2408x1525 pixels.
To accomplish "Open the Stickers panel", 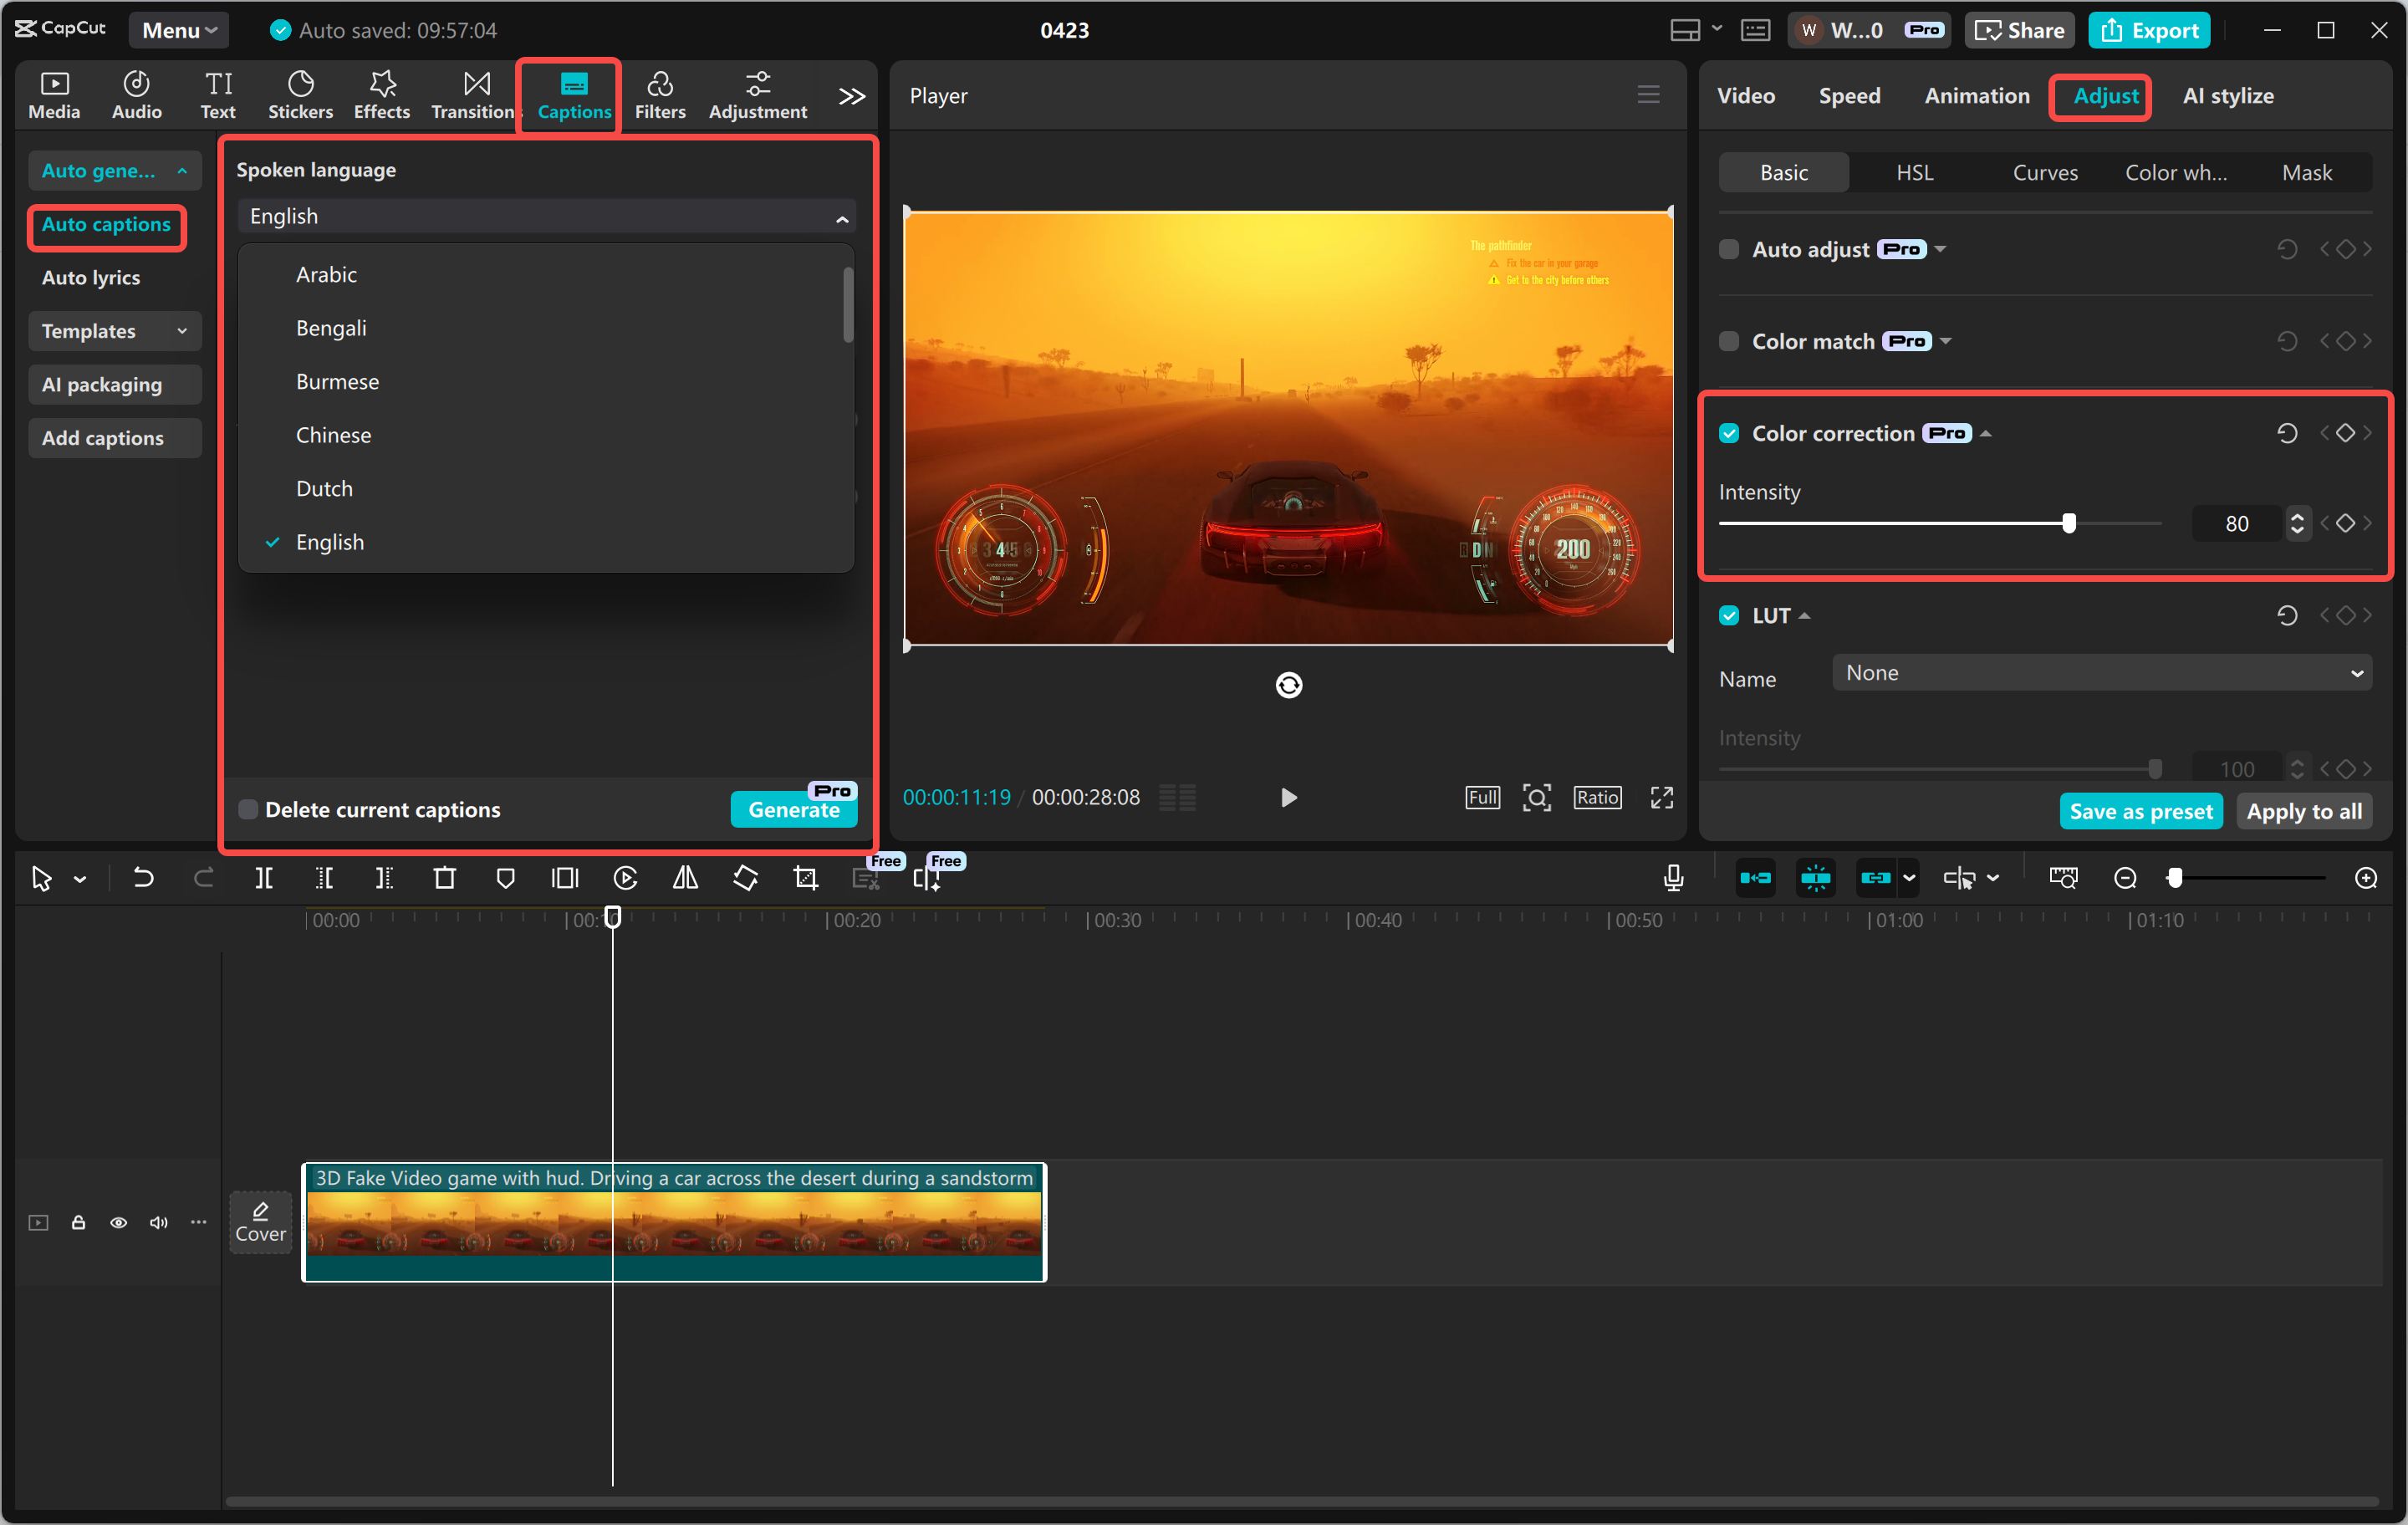I will [x=300, y=95].
